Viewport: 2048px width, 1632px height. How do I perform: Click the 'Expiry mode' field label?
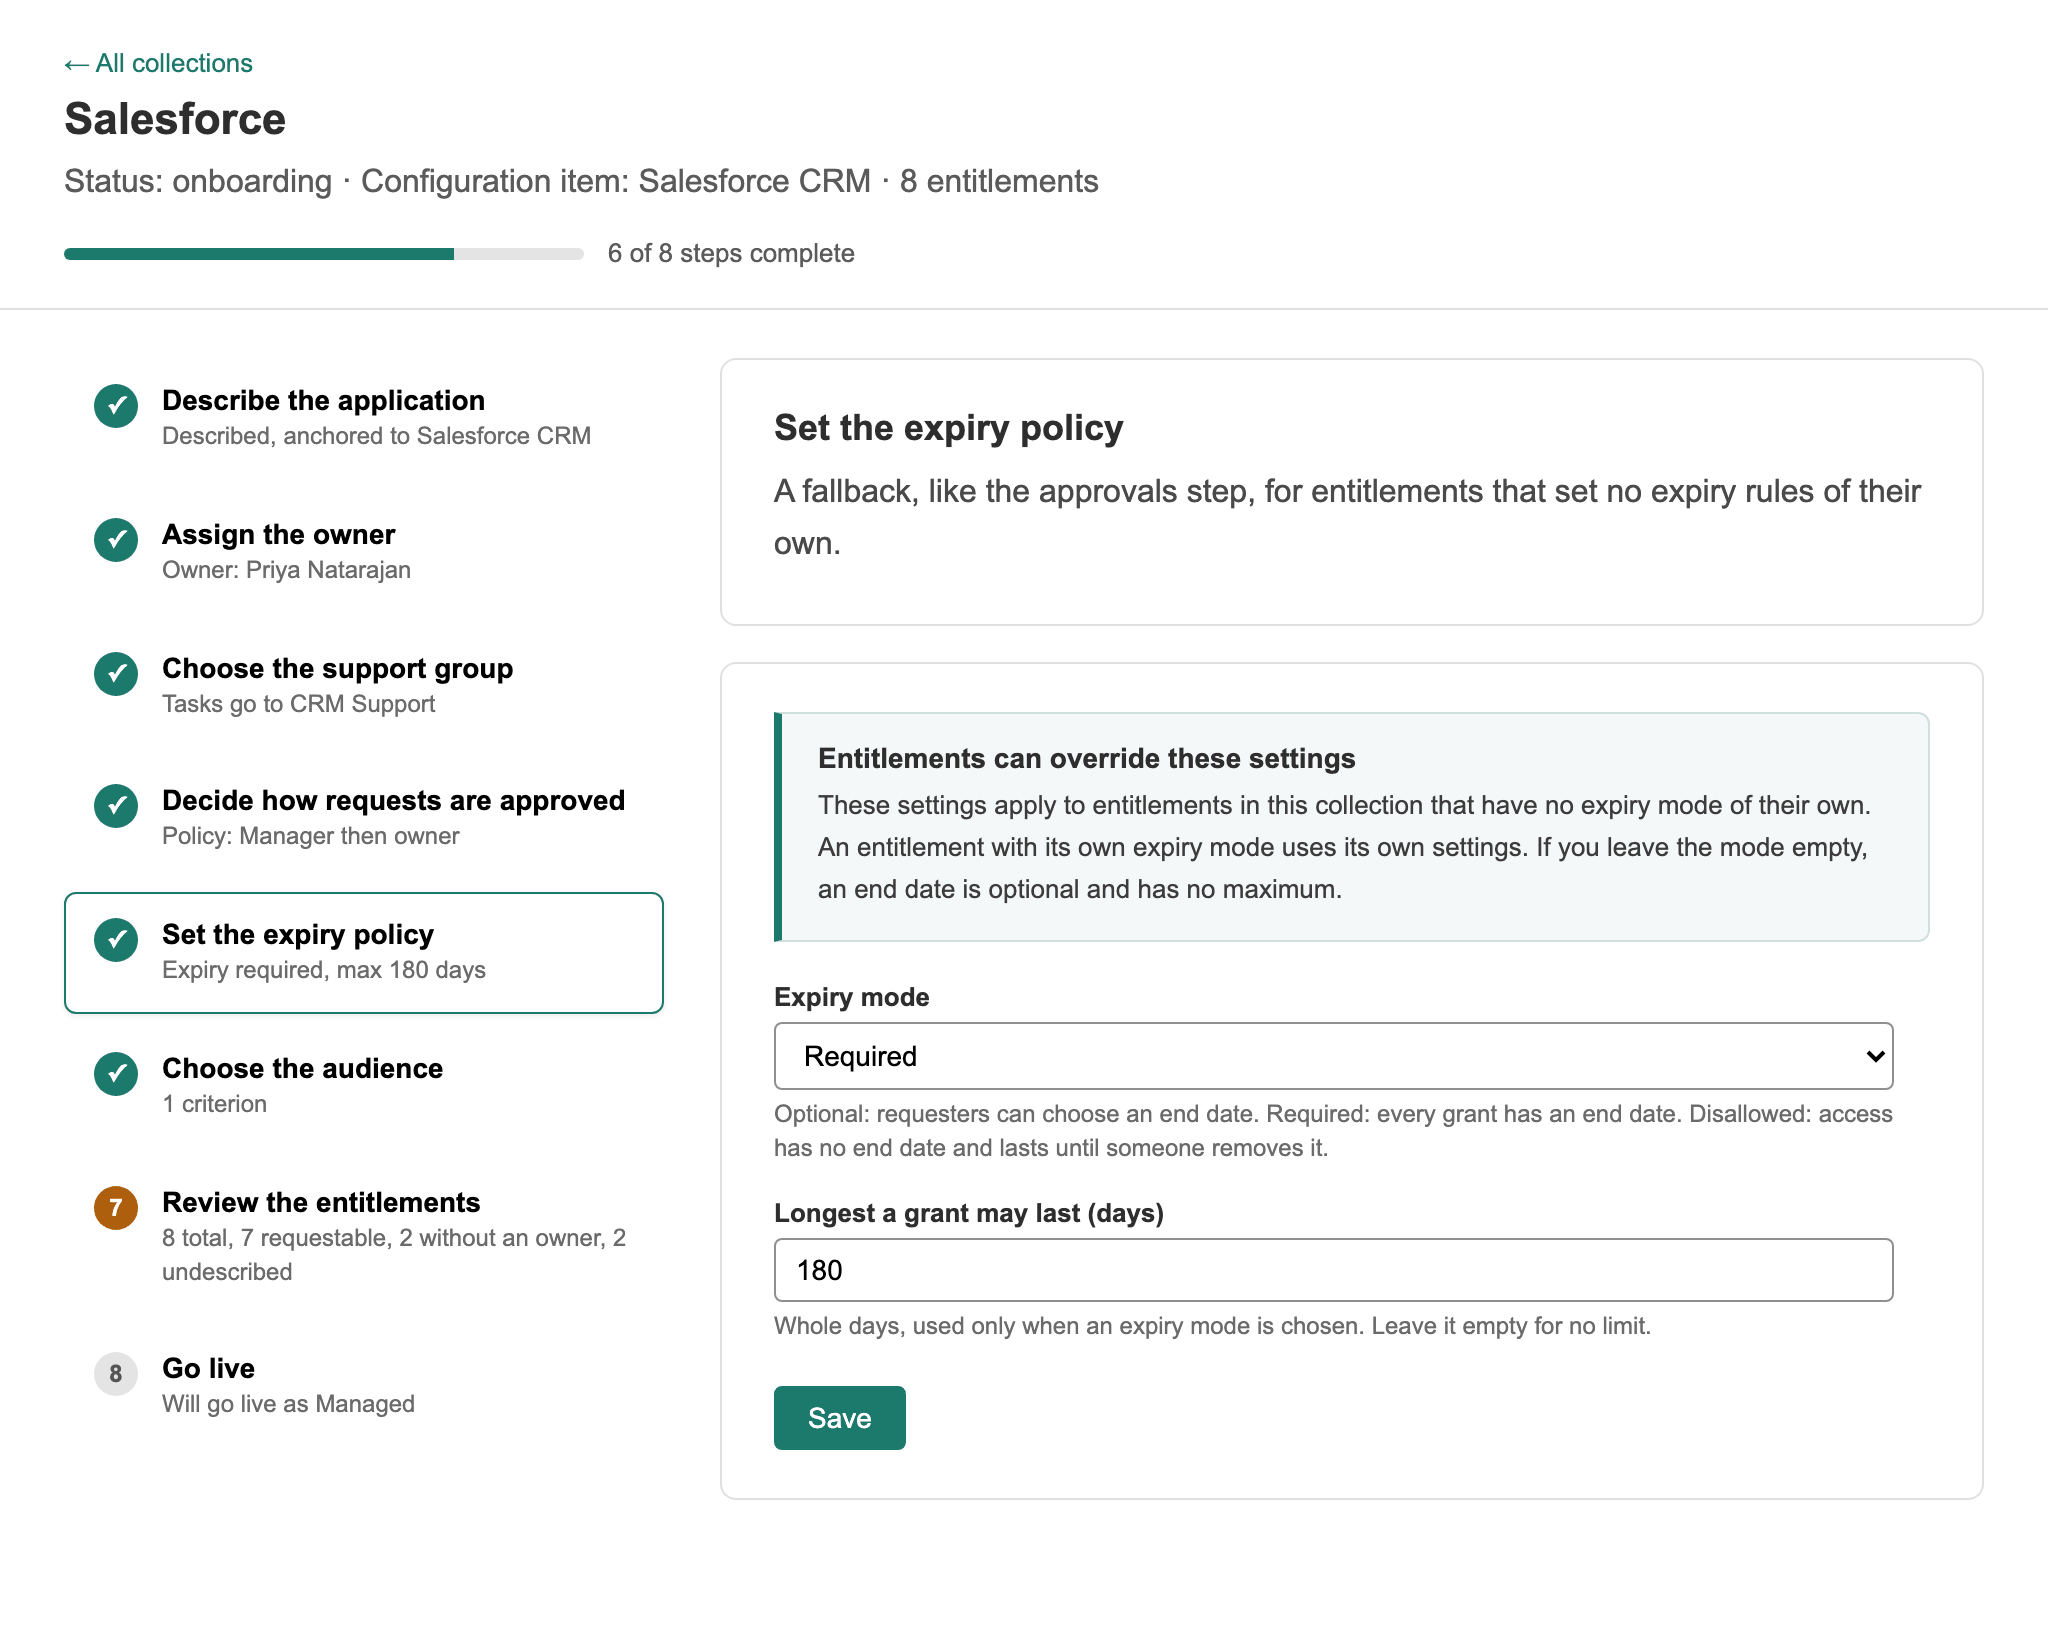pyautogui.click(x=851, y=997)
